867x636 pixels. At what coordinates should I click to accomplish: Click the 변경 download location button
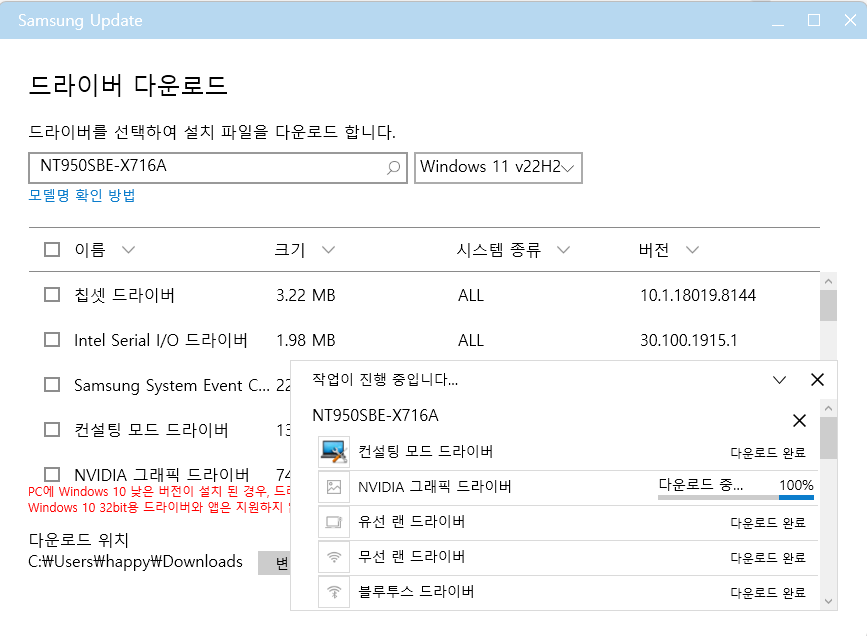tap(274, 563)
